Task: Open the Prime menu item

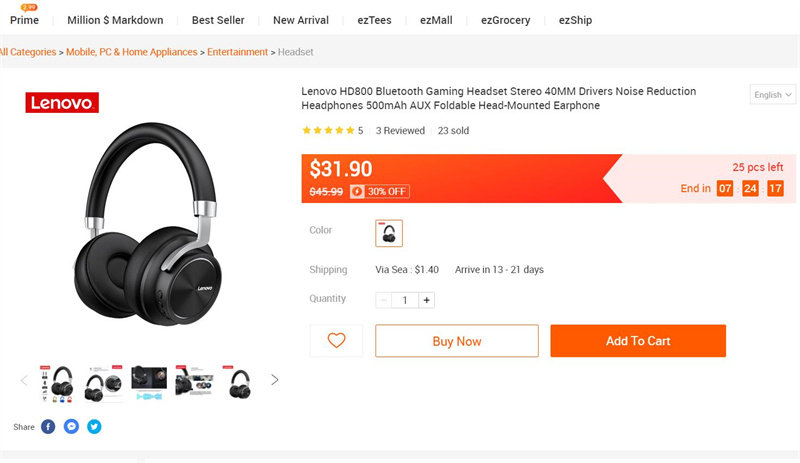Action: (24, 20)
